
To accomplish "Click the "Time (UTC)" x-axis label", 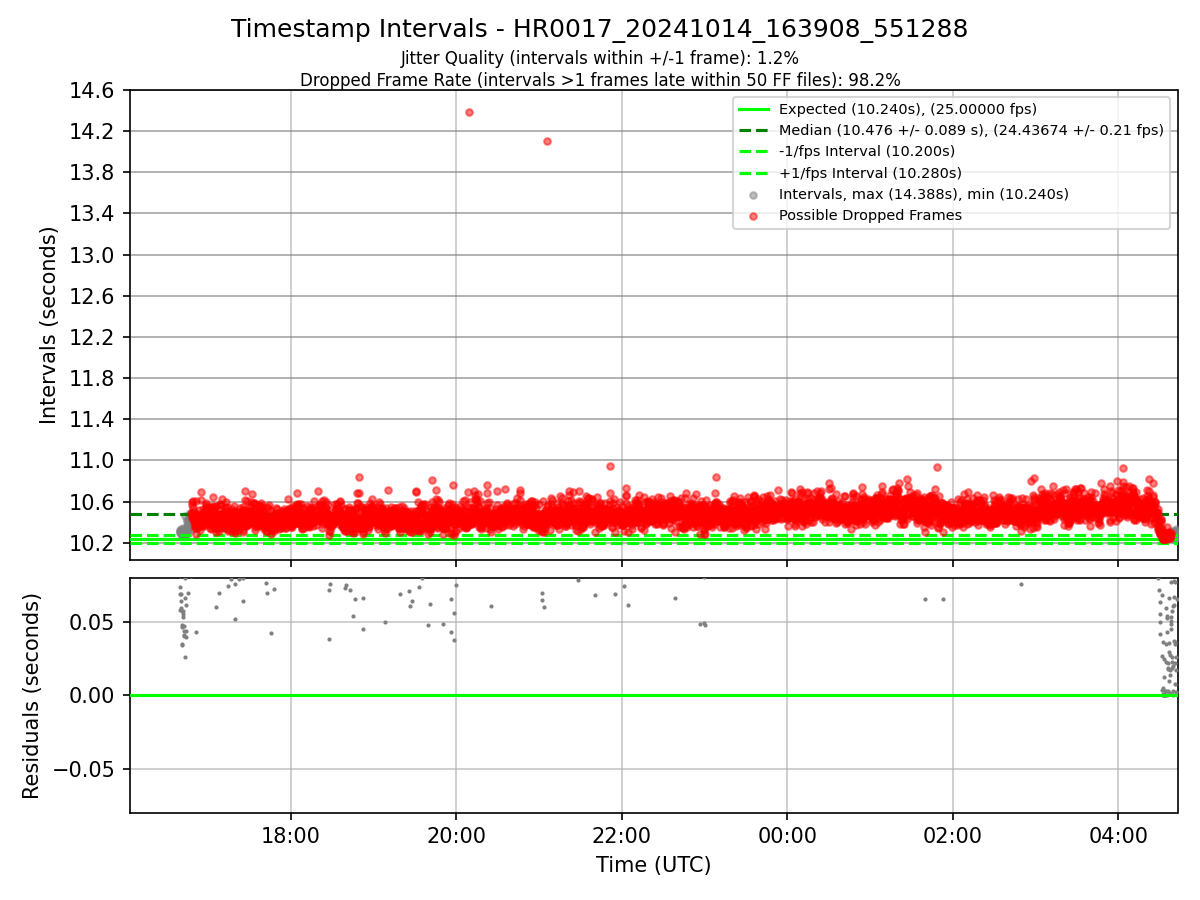I will (653, 865).
